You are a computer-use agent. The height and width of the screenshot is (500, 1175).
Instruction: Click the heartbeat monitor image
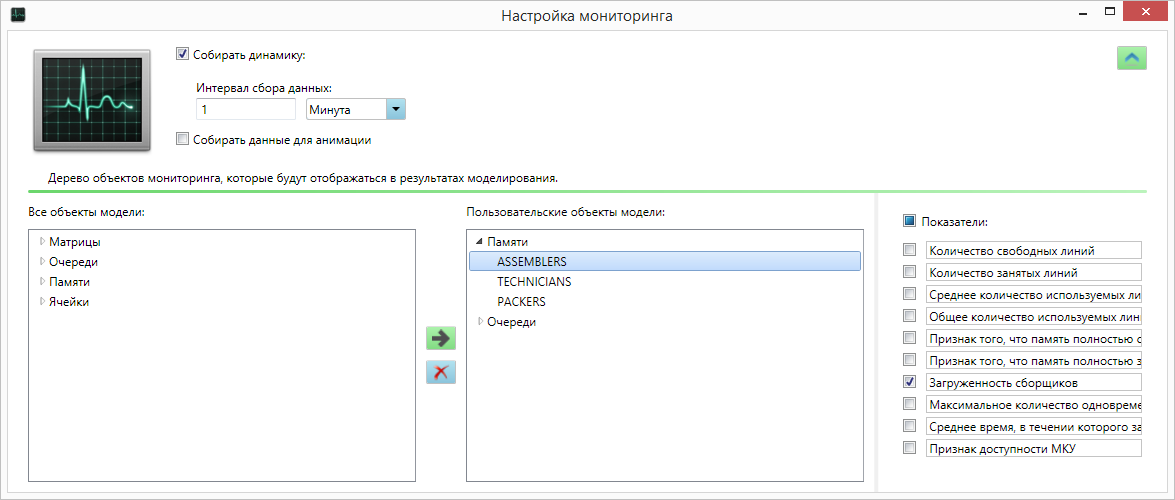pos(94,100)
